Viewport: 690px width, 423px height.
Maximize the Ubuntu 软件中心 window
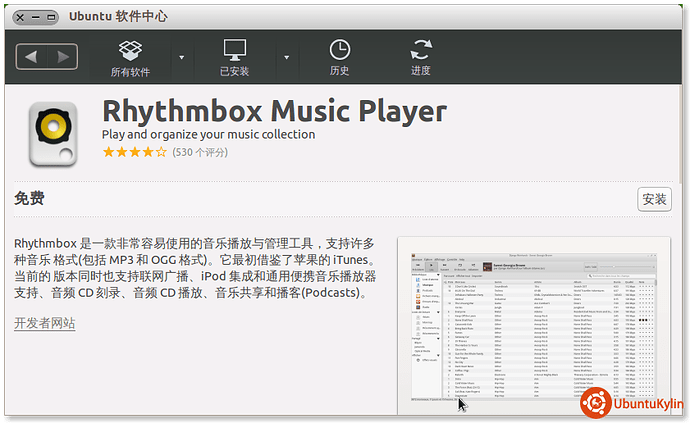[x=51, y=17]
